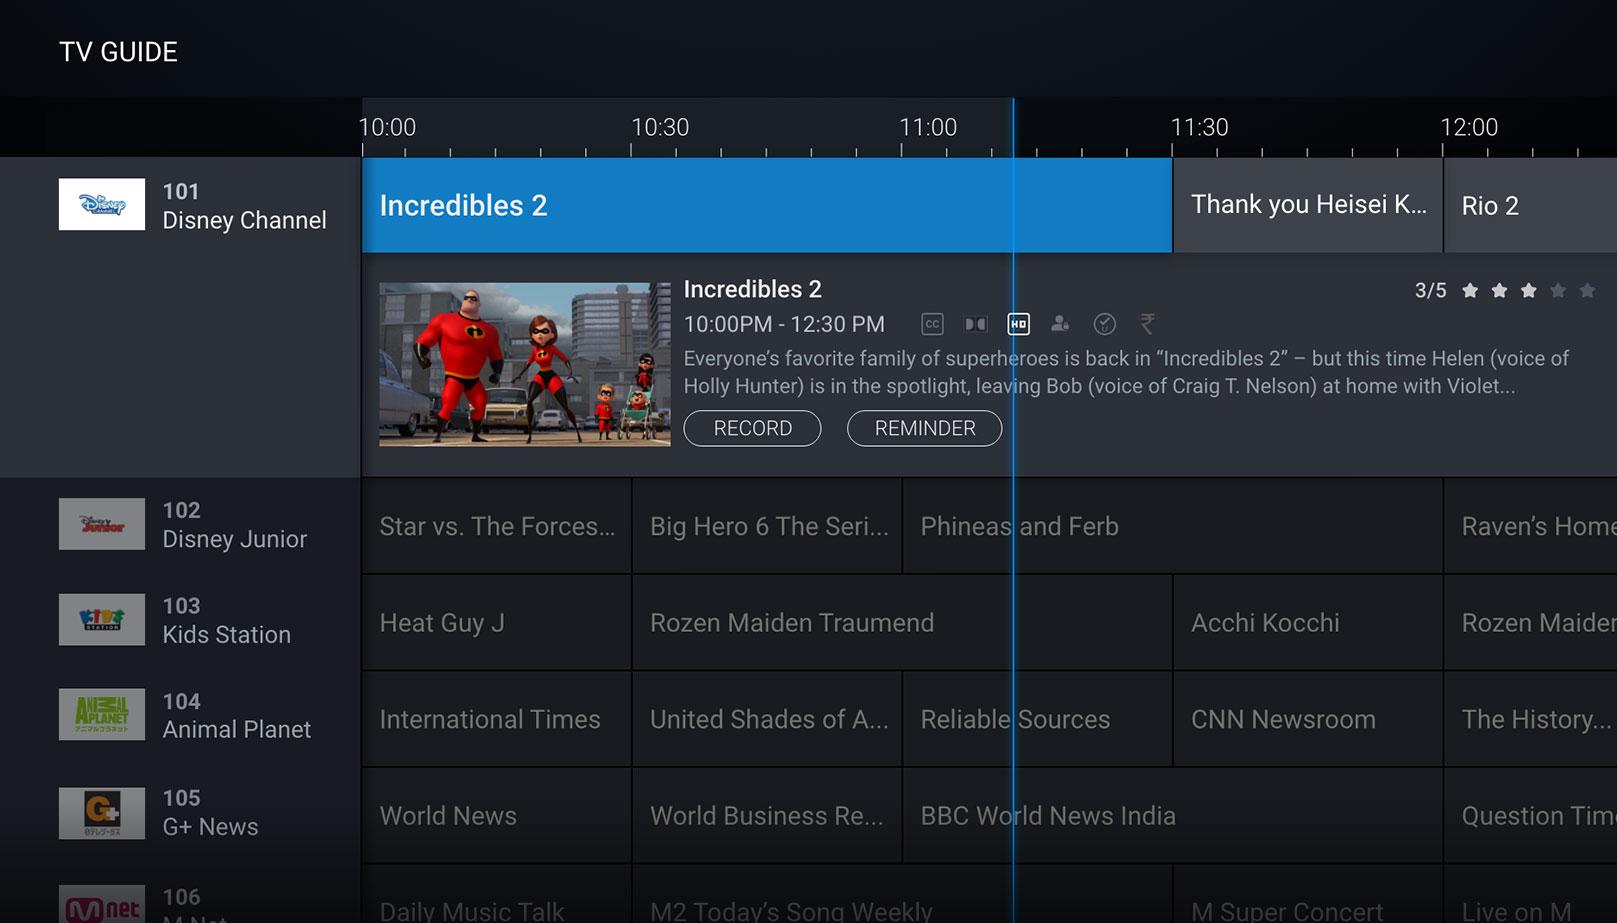
Task: Select BBC World News India program
Action: [x=1172, y=815]
